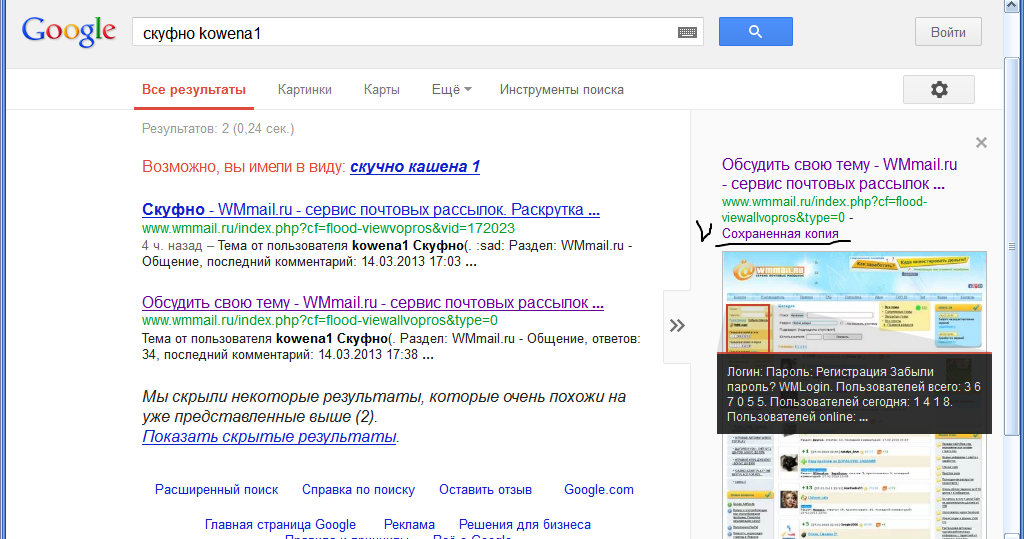Viewport: 1024px width, 539px height.
Task: Collapse preview with the double-chevron arrow
Action: [x=677, y=325]
